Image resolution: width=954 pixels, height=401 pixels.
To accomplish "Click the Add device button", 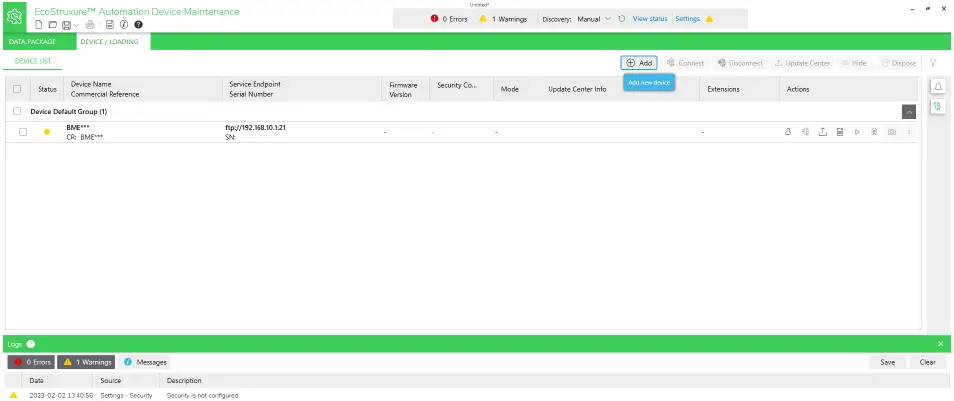I will tap(639, 63).
